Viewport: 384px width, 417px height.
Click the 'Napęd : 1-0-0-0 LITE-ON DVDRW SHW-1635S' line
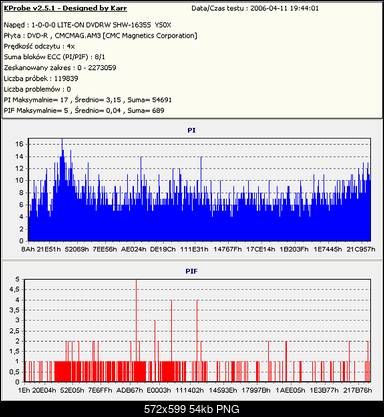click(87, 25)
